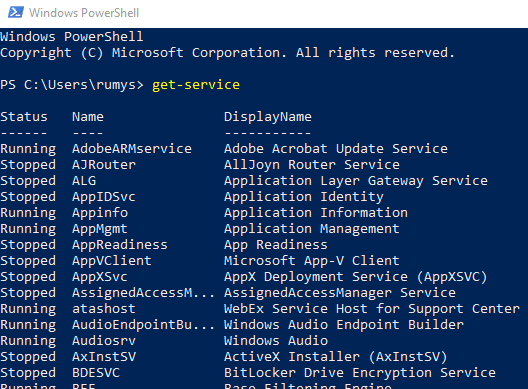Click the Name column header
Image resolution: width=528 pixels, height=389 pixels.
[x=88, y=117]
